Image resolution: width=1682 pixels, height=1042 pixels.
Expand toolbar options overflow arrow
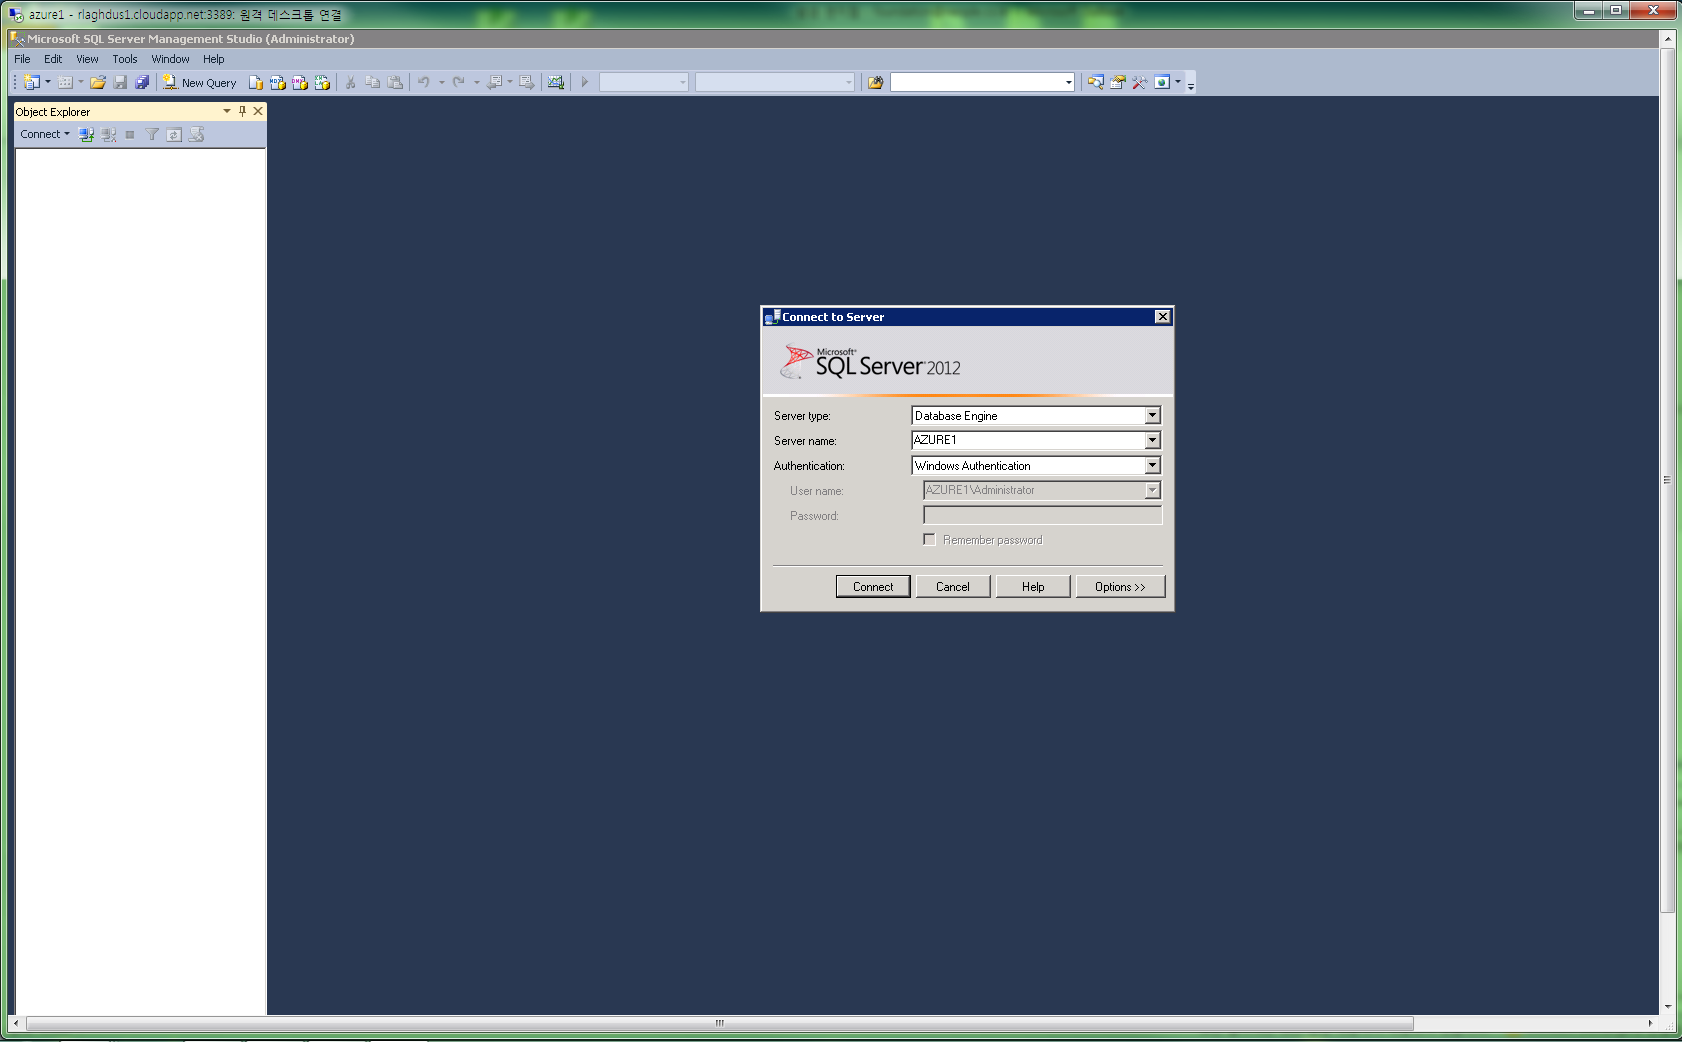click(x=1191, y=84)
